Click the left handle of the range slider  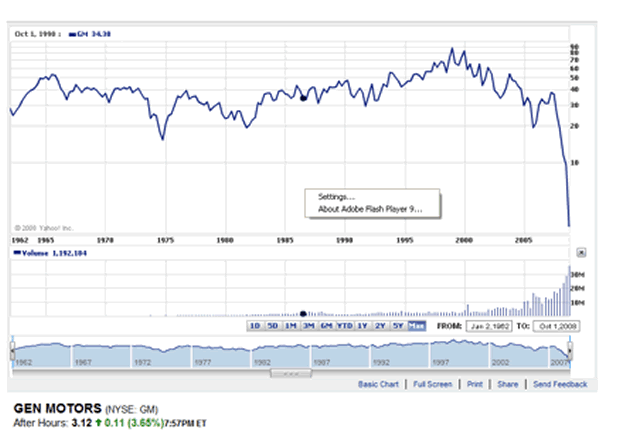(x=13, y=350)
